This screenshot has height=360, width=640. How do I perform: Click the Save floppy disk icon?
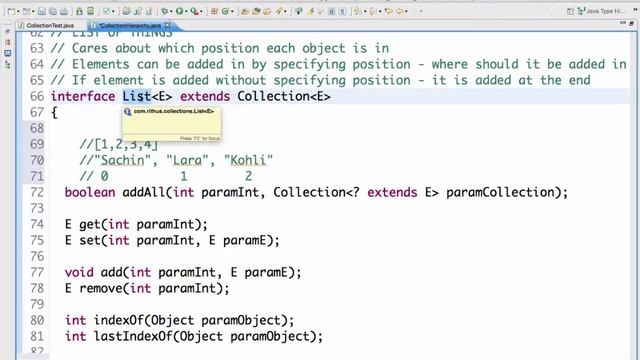(x=42, y=11)
